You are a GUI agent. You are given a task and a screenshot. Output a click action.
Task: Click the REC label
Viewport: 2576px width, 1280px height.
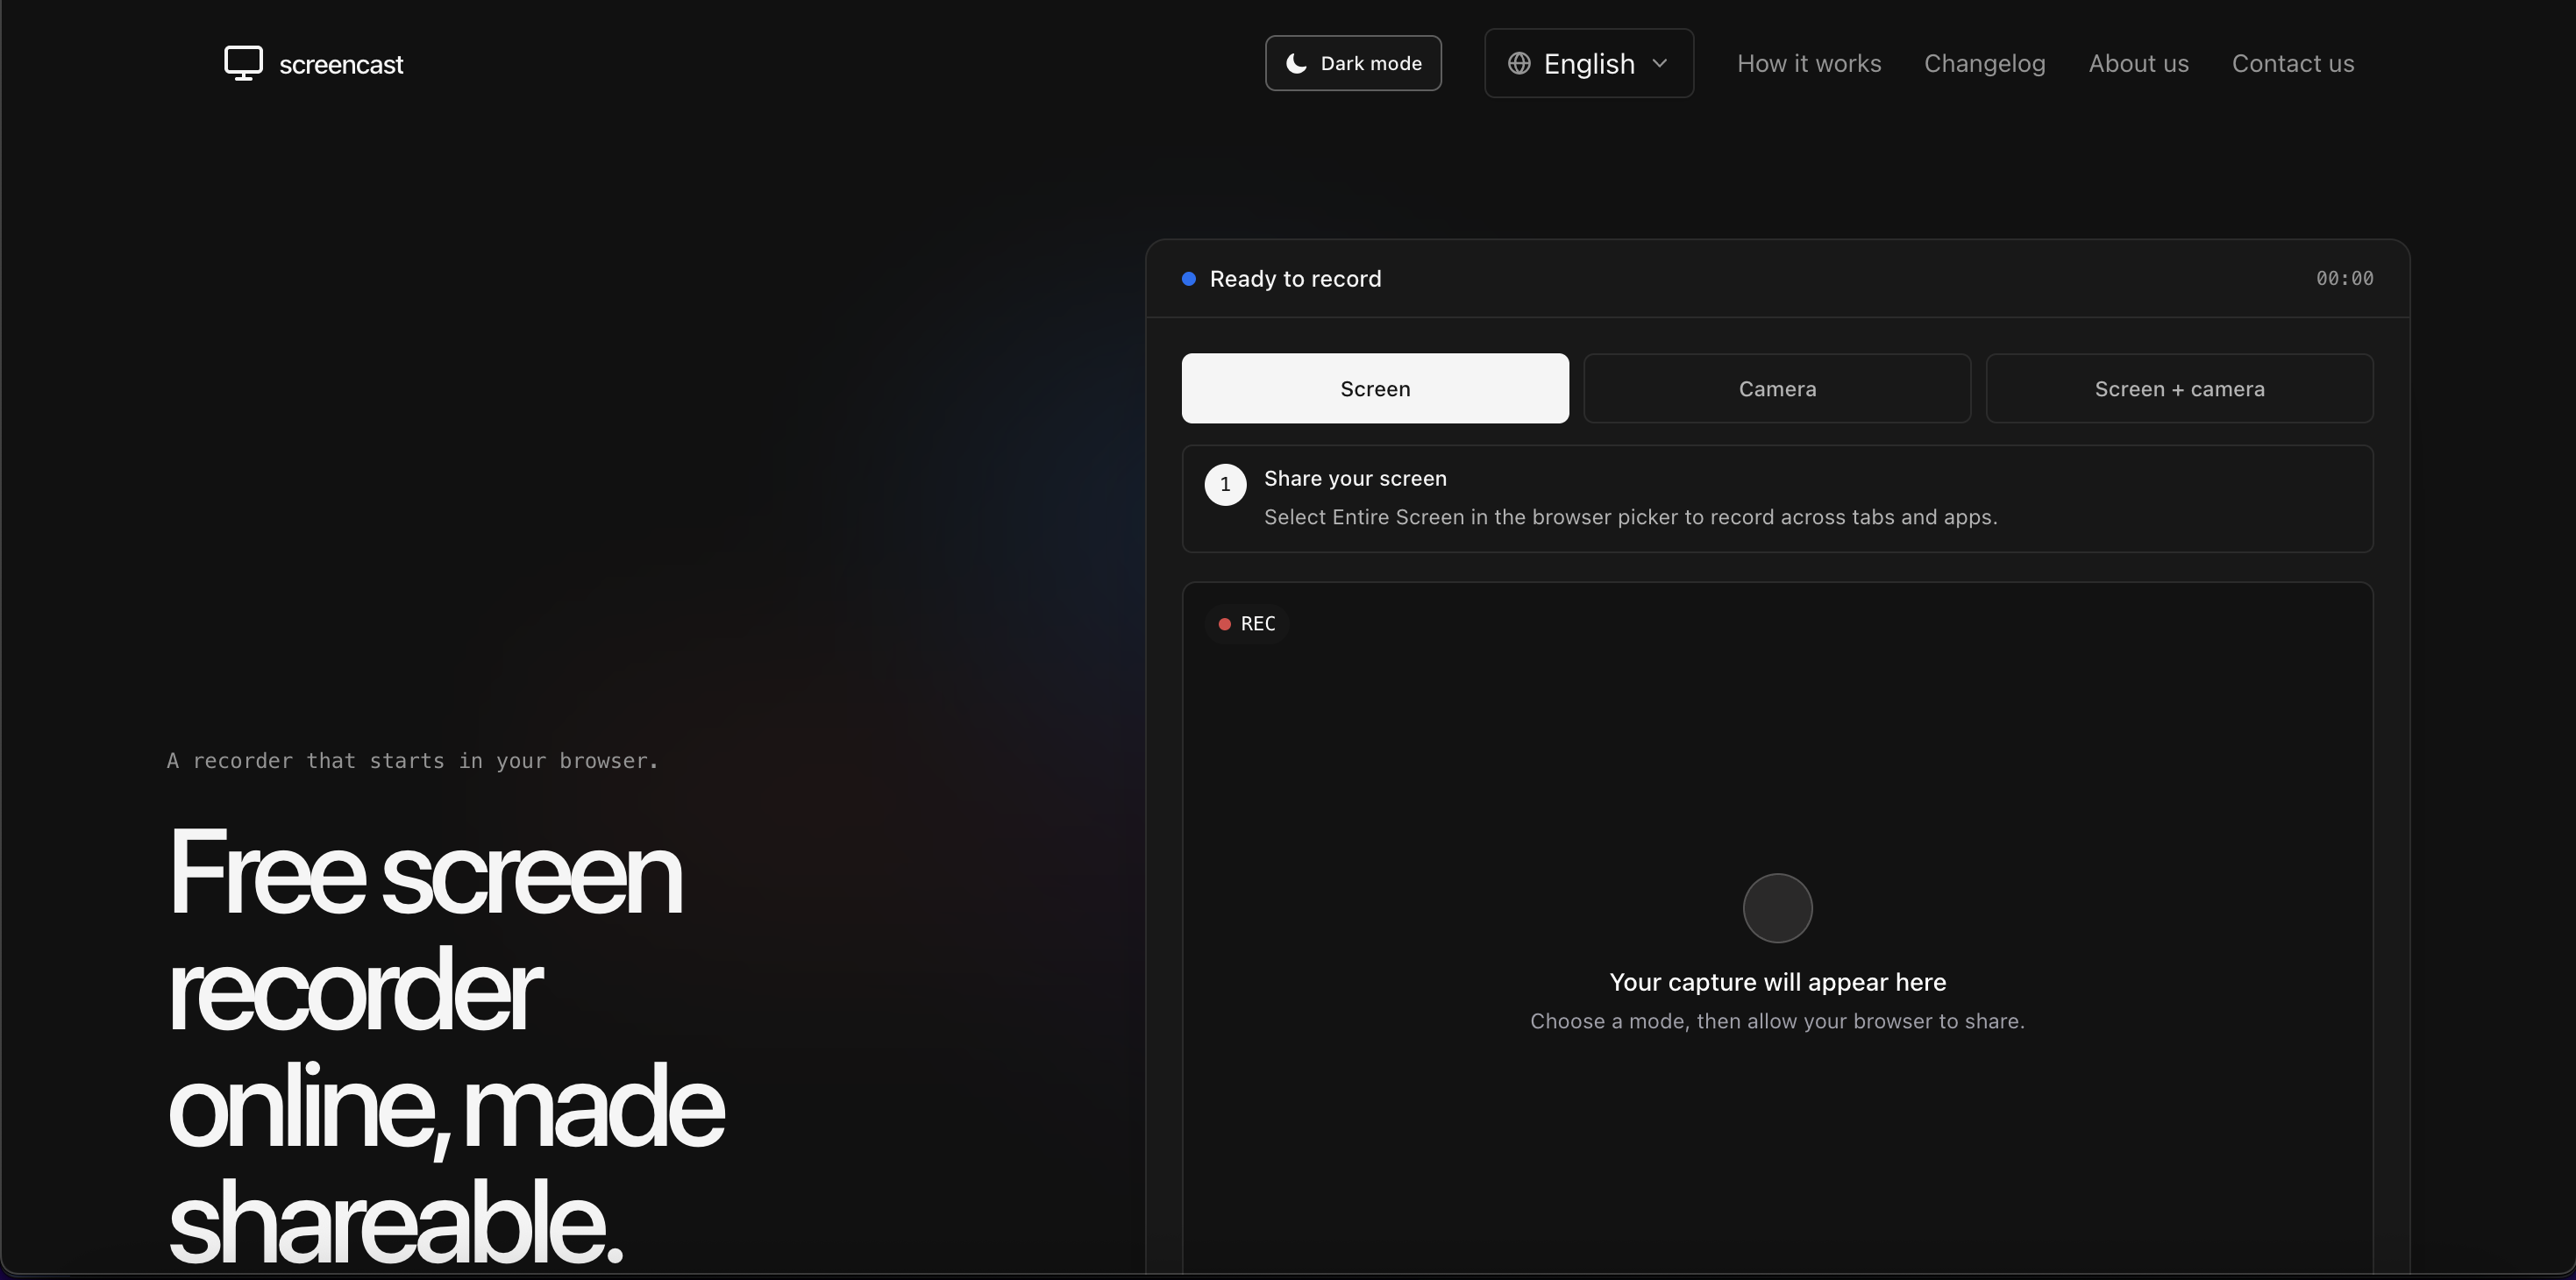(1258, 624)
